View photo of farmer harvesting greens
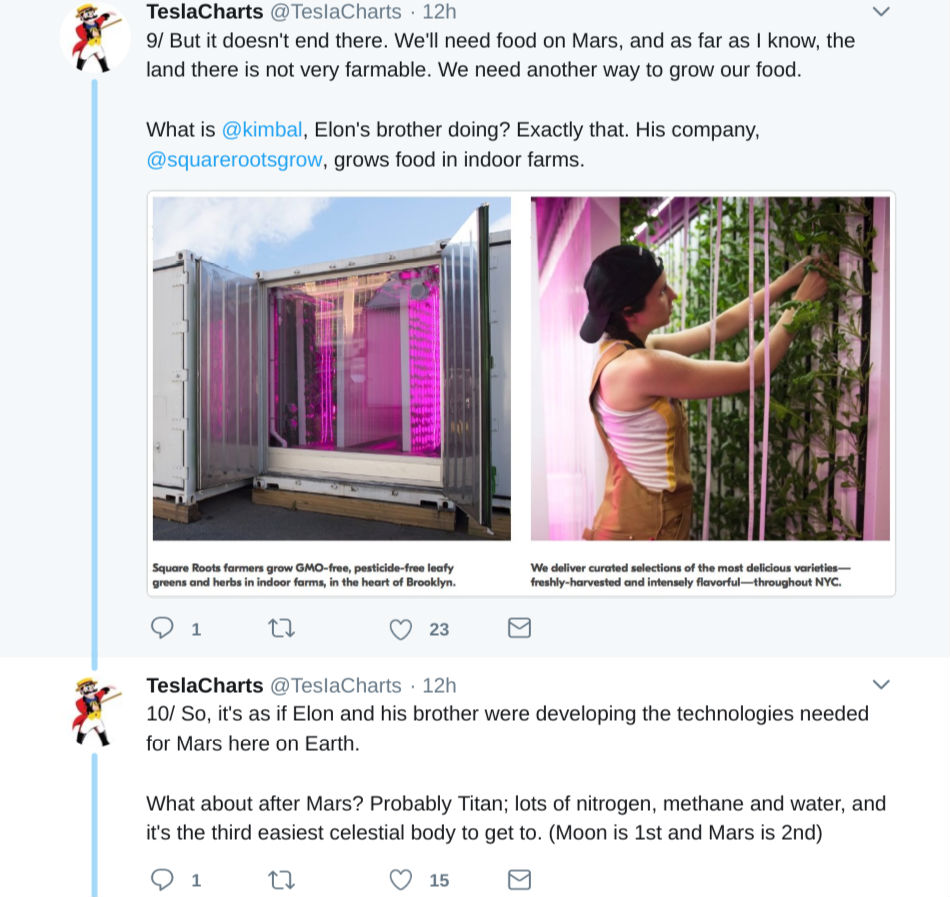This screenshot has height=897, width=950. click(710, 368)
